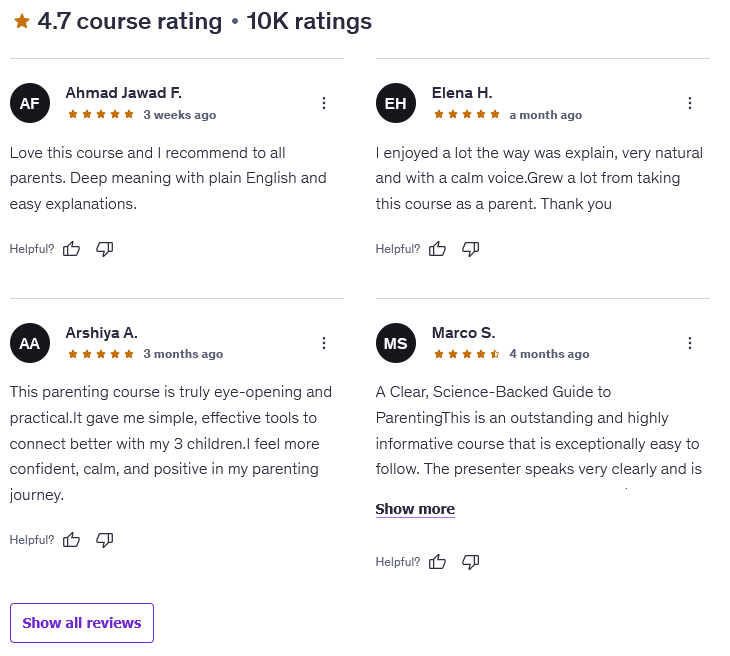The width and height of the screenshot is (730, 656).
Task: Click the AA avatar of Arshiya A.
Action: tap(30, 343)
